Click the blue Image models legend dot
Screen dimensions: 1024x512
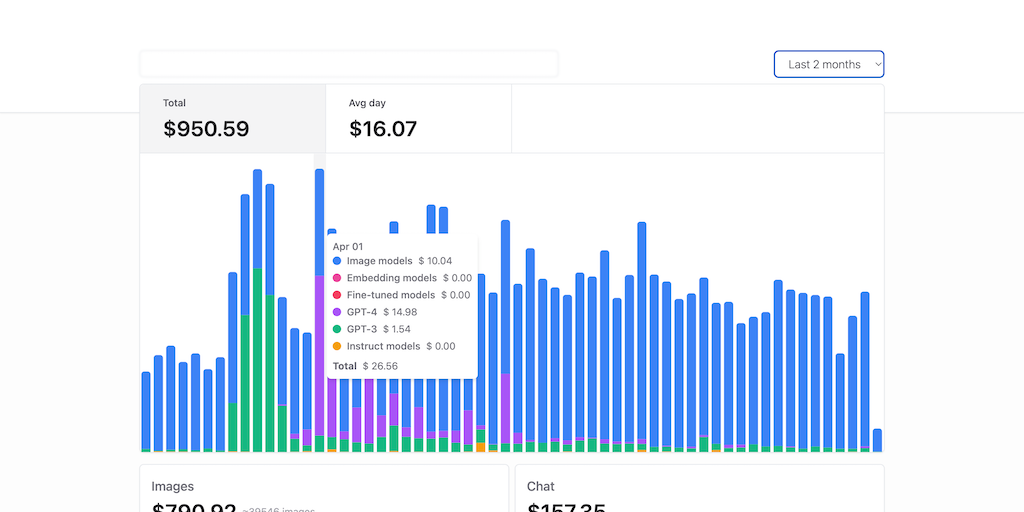click(x=337, y=261)
